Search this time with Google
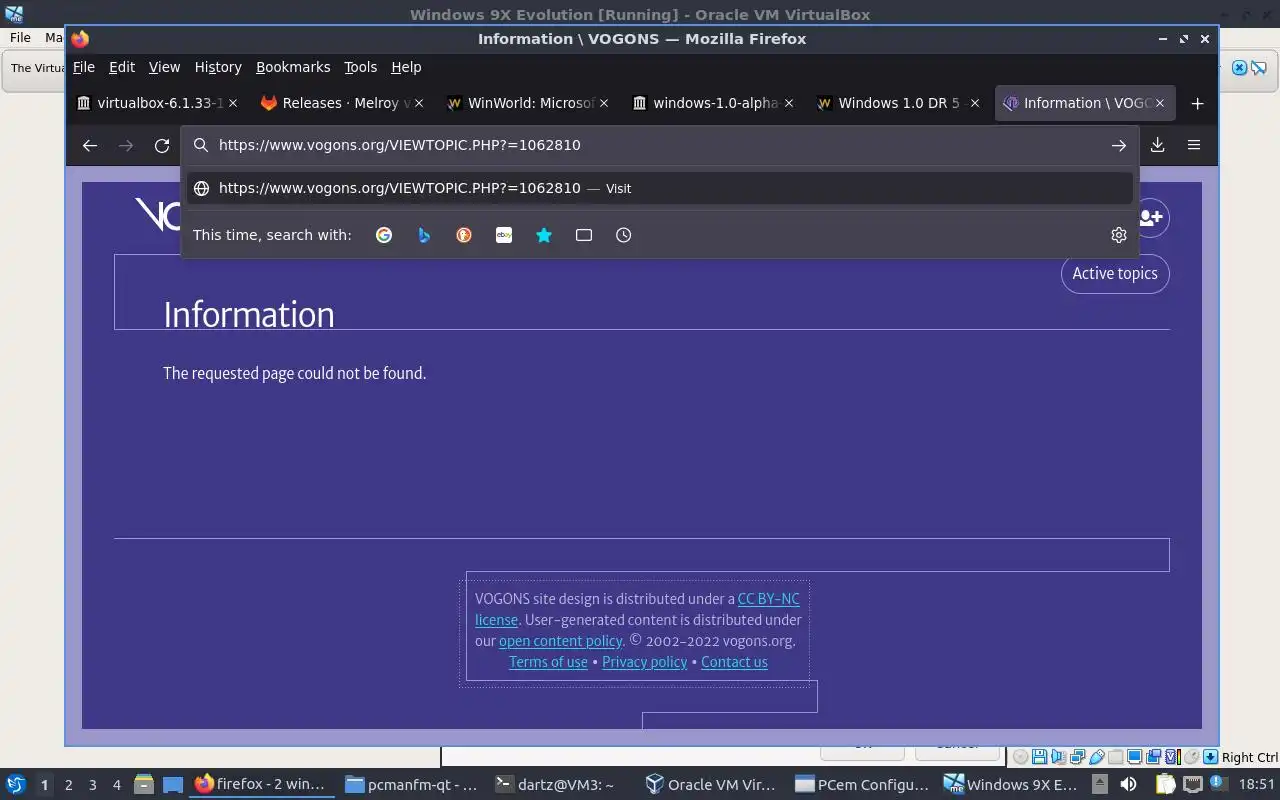Screen dimensions: 1280x800 (x=384, y=235)
